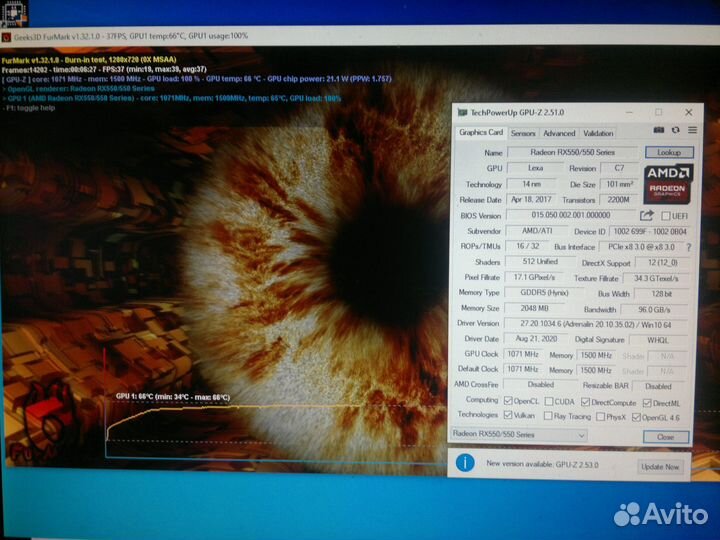Click the bus interface question mark
The height and width of the screenshot is (540, 720).
(x=688, y=248)
